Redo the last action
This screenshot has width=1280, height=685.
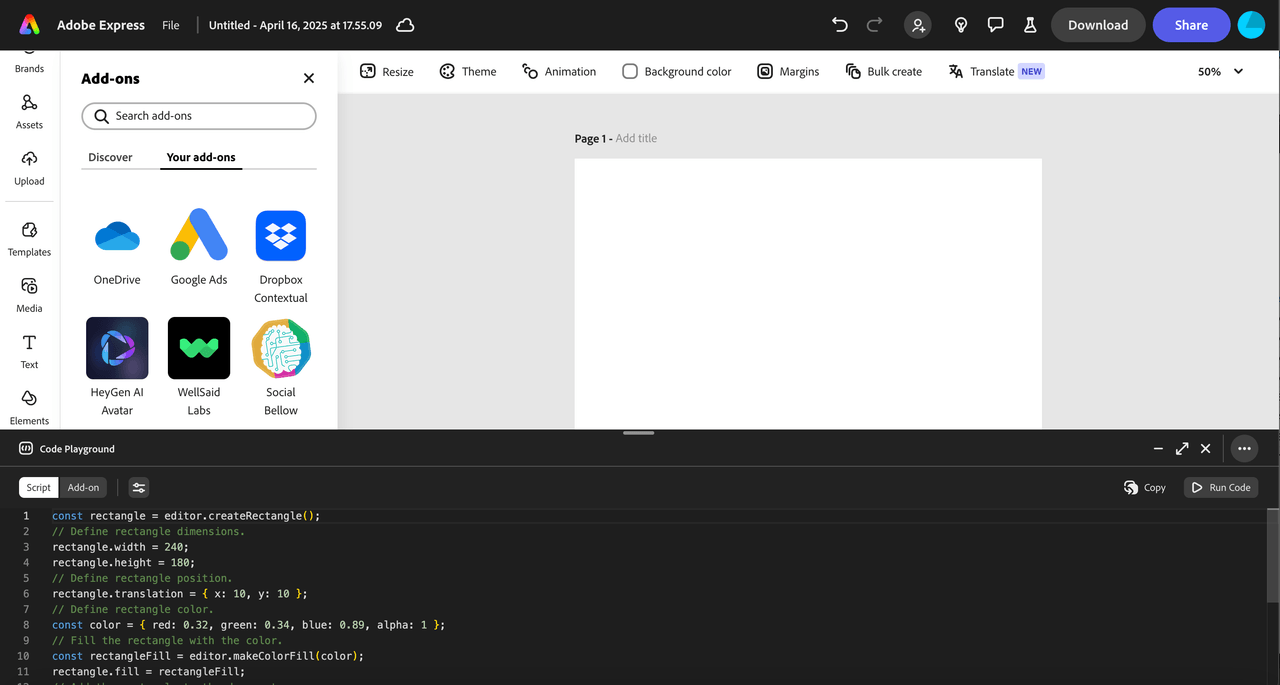pyautogui.click(x=874, y=25)
